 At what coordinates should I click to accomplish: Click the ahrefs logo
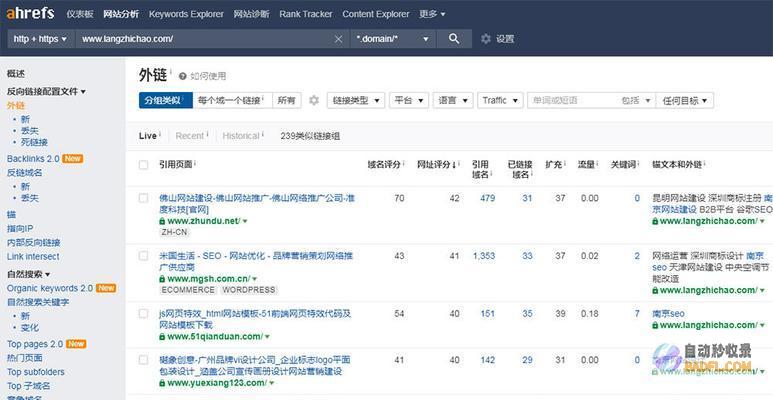[30, 13]
